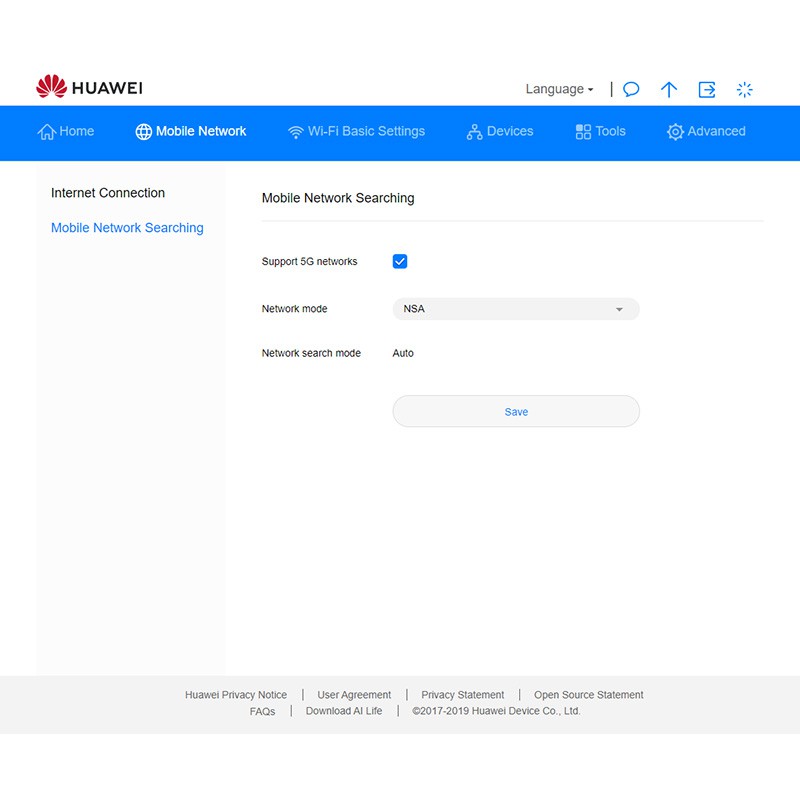This screenshot has height=800, width=800.
Task: Select the Mobile Network tab
Action: 191,131
